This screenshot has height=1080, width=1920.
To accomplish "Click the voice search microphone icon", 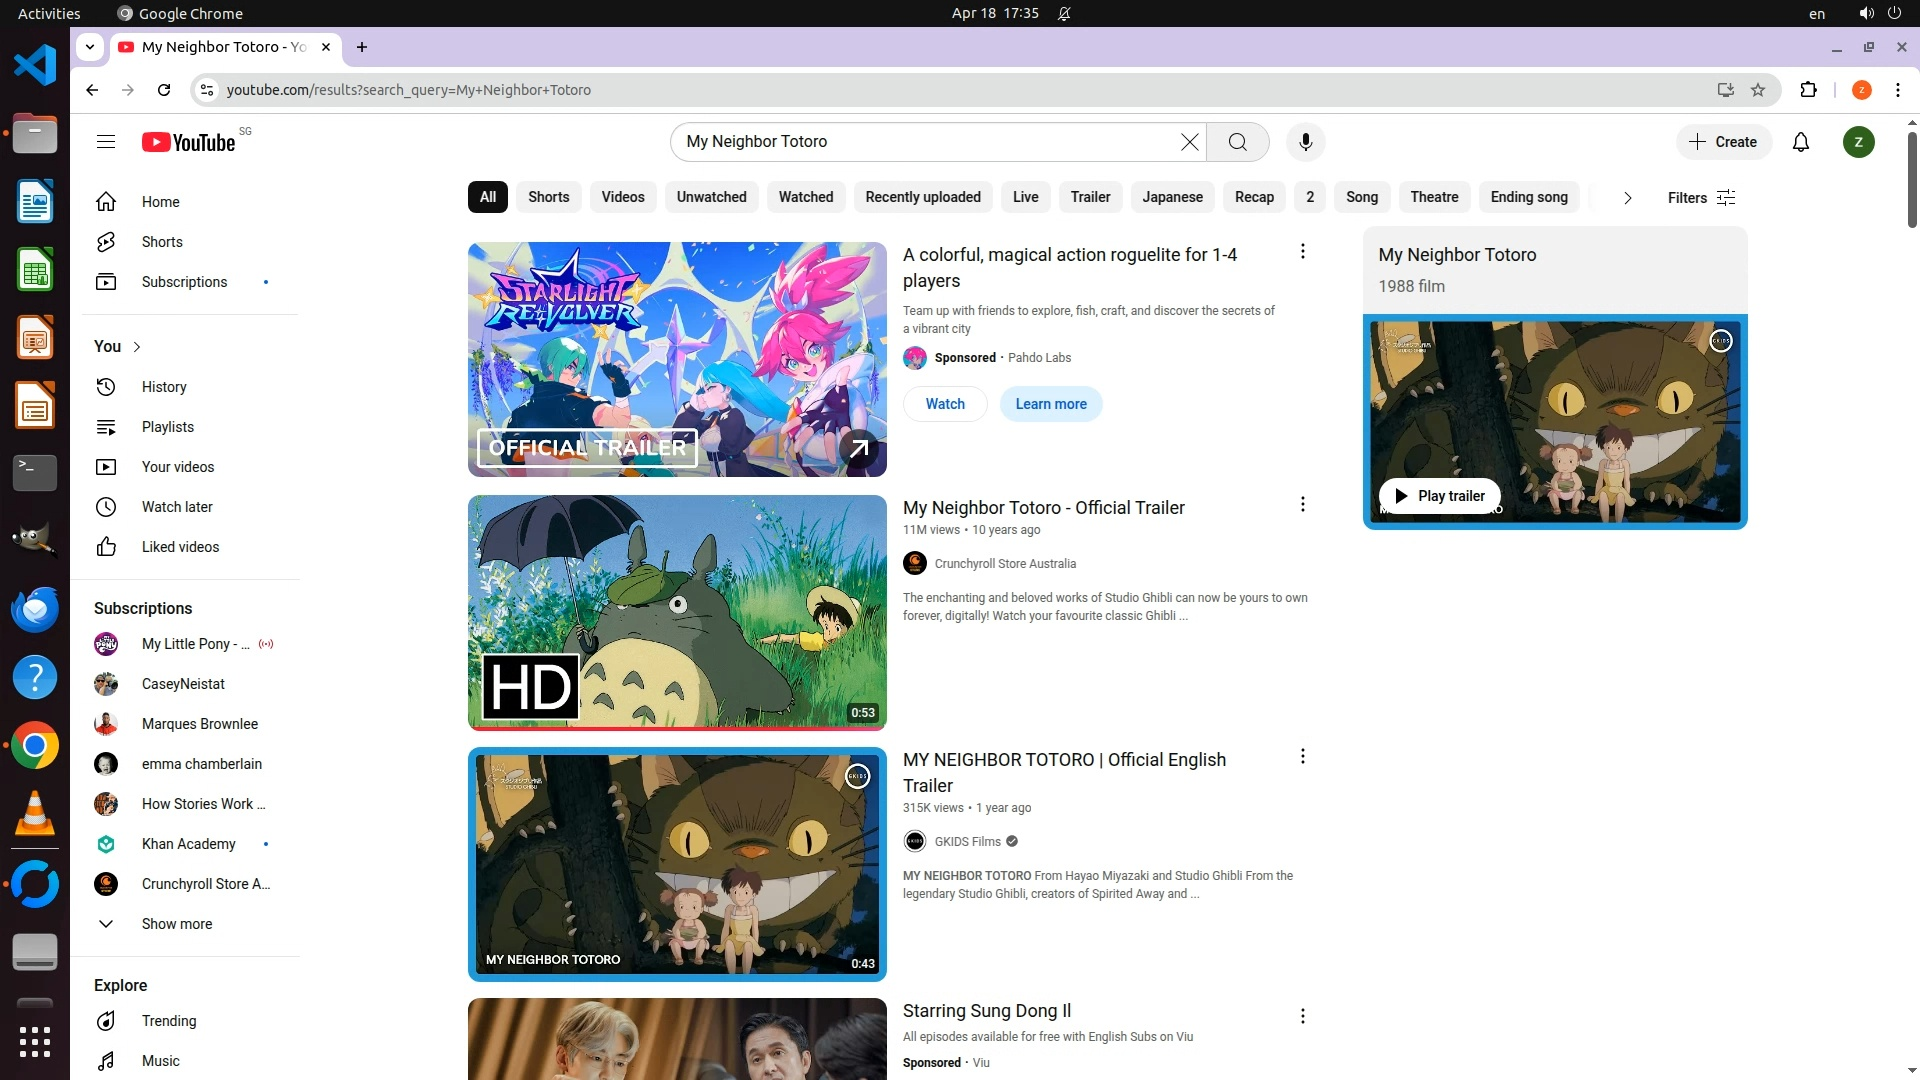I will [x=1305, y=142].
